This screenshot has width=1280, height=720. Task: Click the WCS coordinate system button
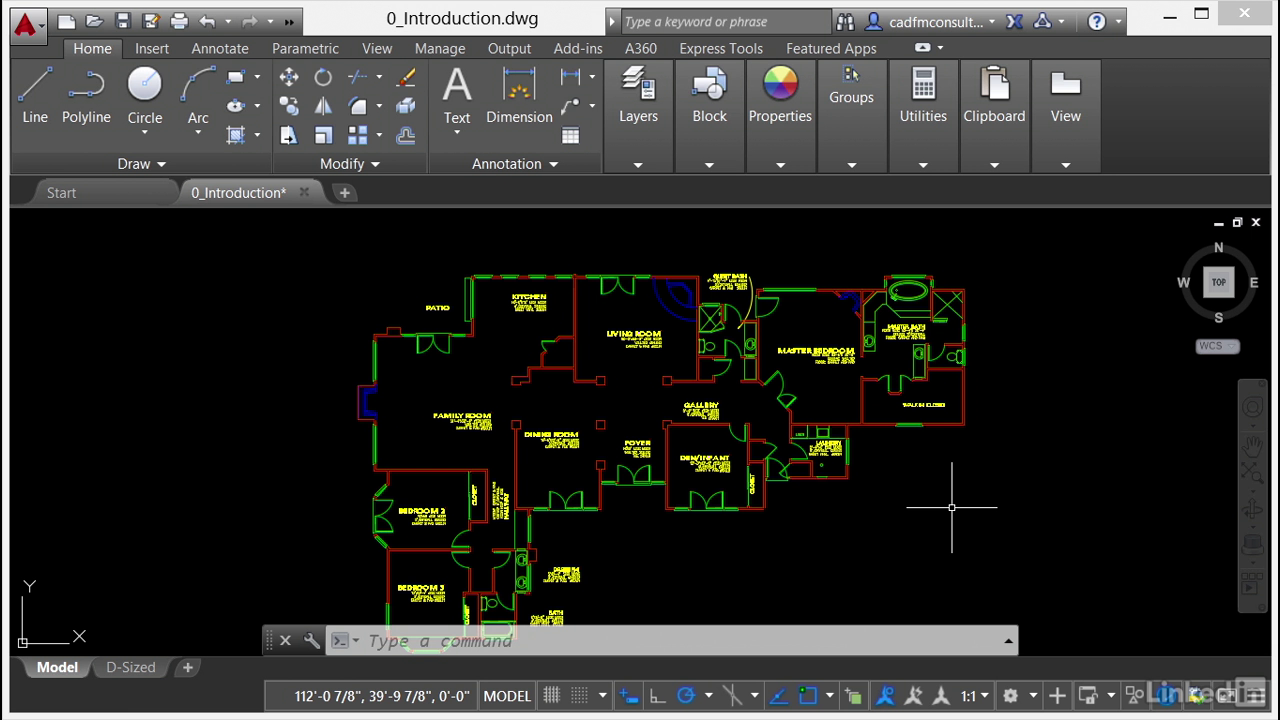[1217, 346]
